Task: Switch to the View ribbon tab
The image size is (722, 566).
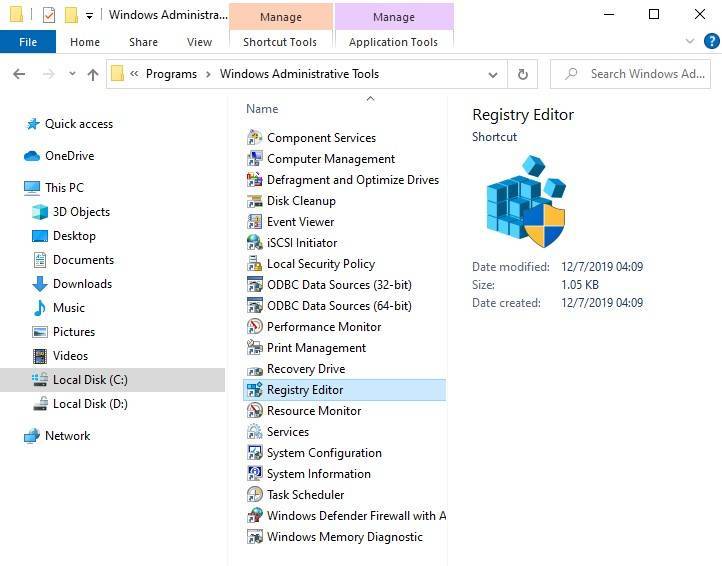Action: 199,42
